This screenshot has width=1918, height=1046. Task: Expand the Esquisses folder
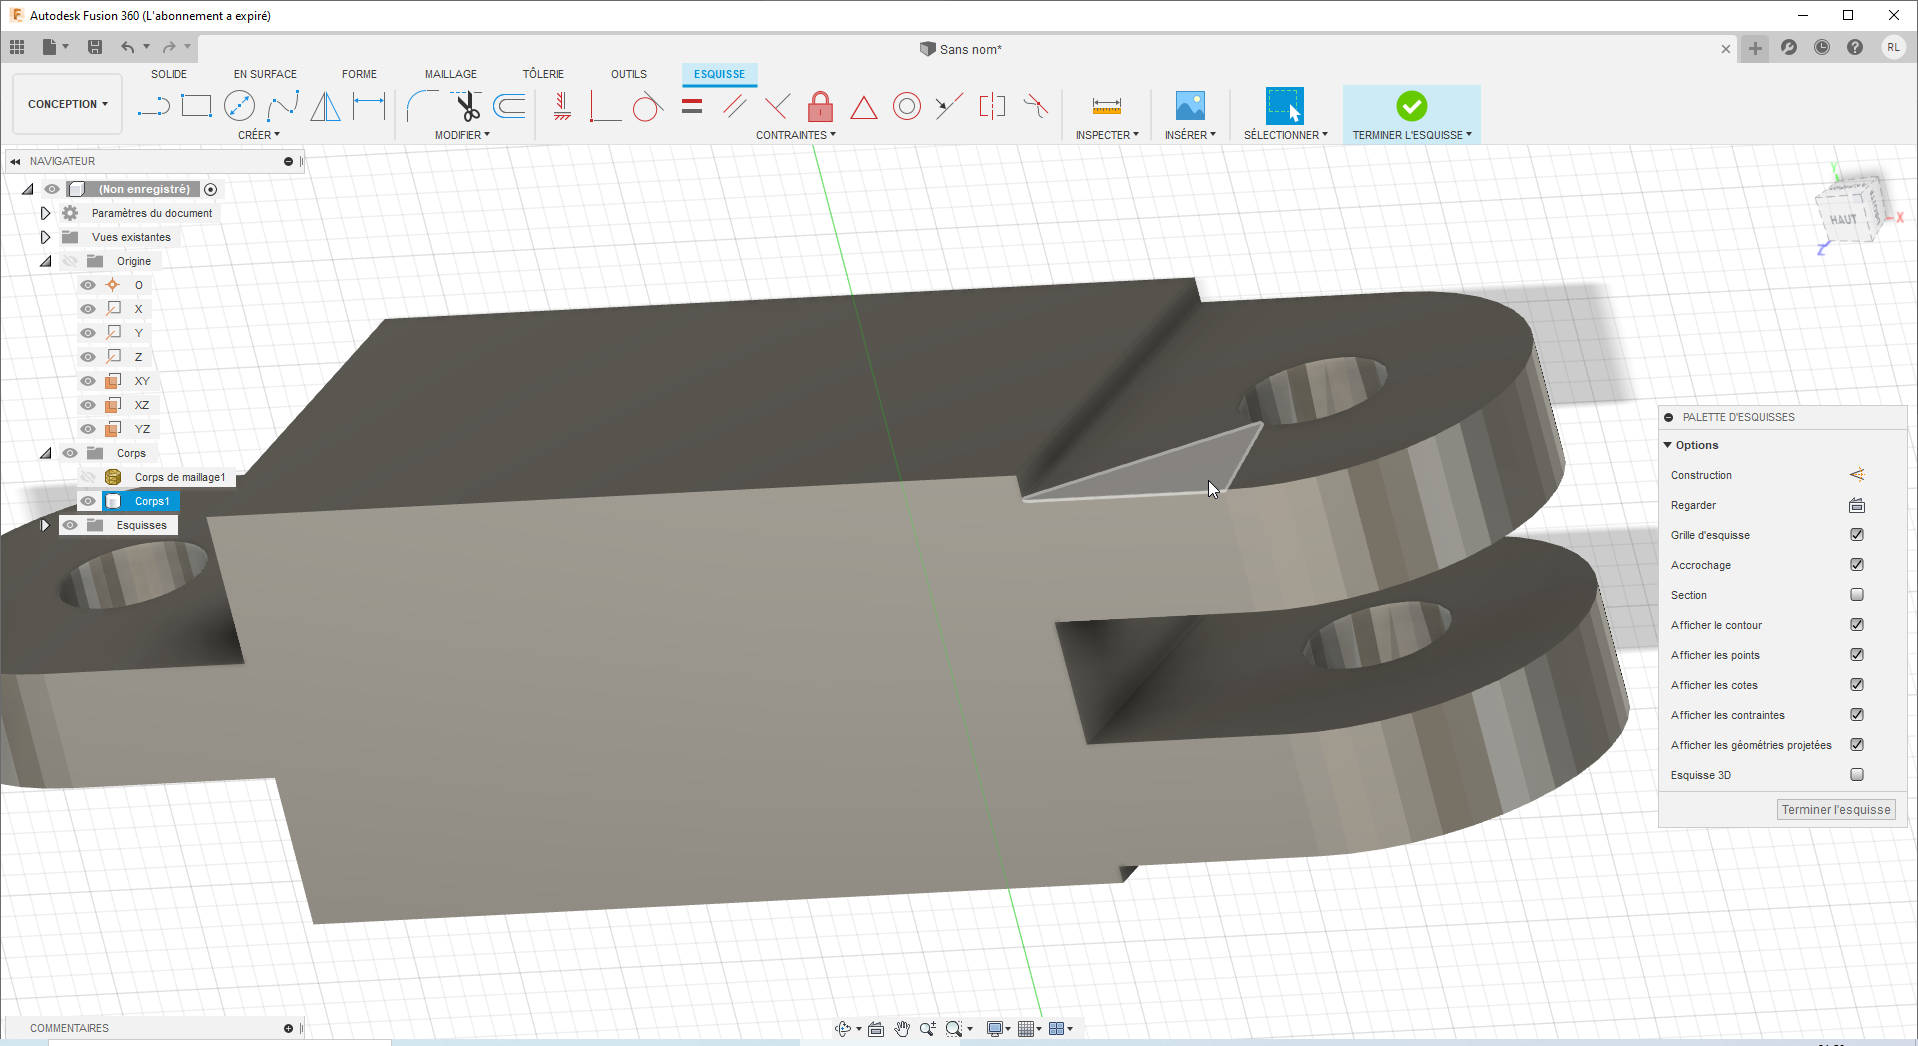pos(45,525)
